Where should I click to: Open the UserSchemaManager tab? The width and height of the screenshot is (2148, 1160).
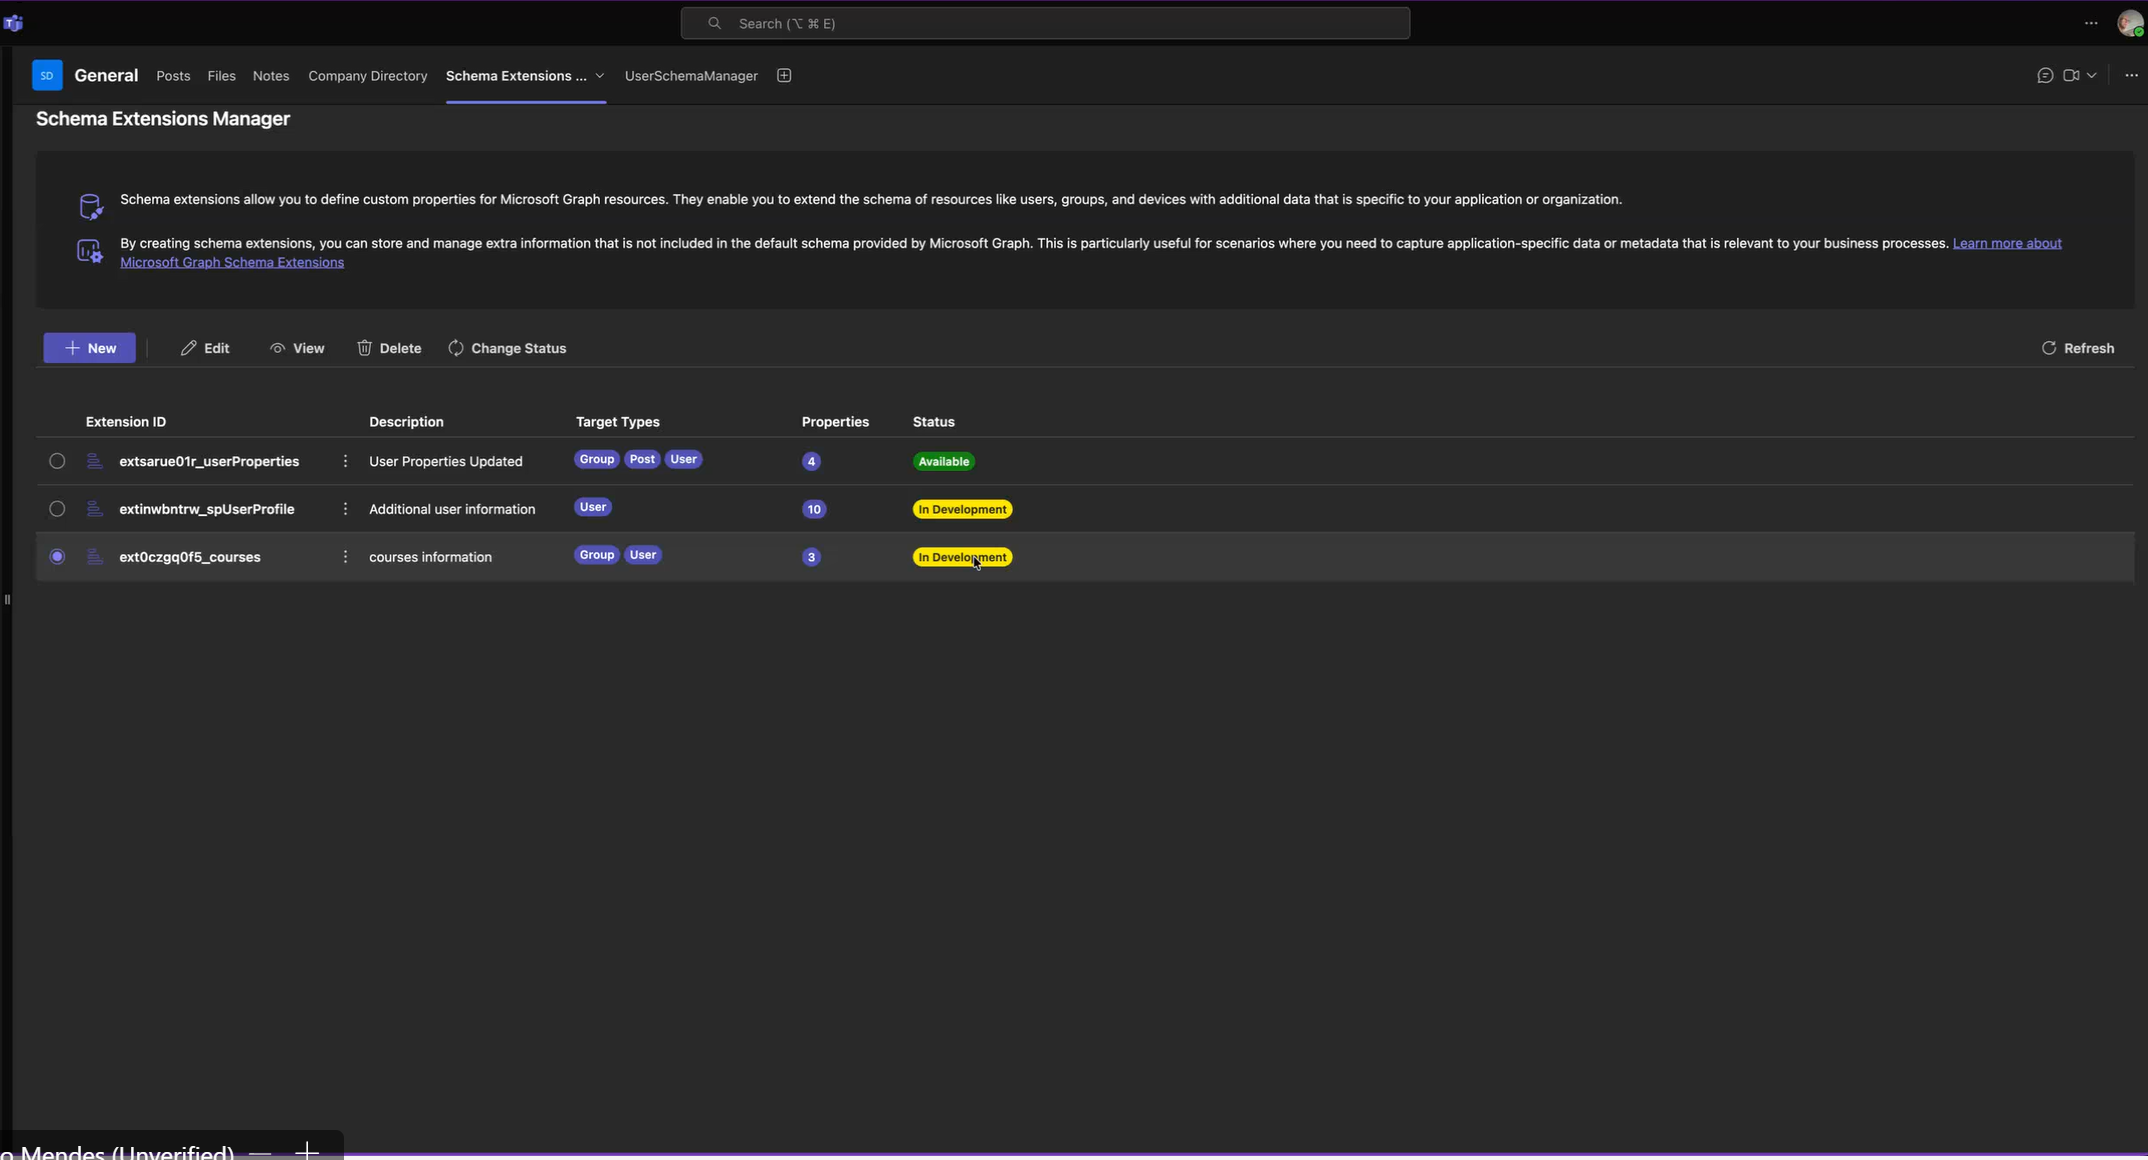(690, 76)
